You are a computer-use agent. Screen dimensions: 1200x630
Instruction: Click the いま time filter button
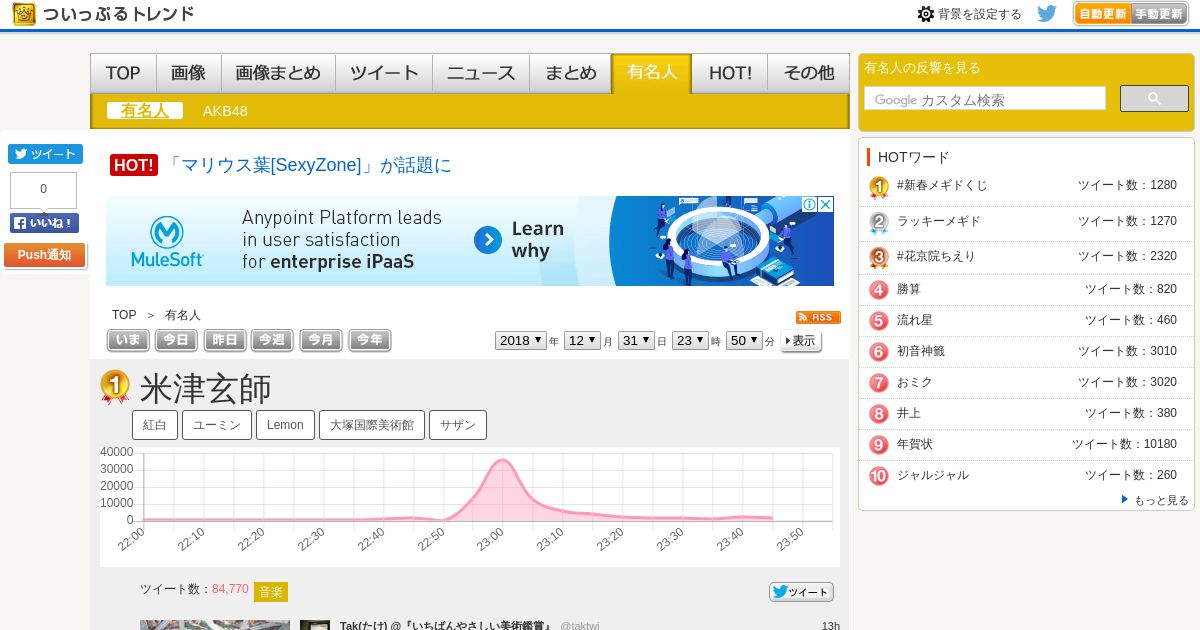[128, 340]
